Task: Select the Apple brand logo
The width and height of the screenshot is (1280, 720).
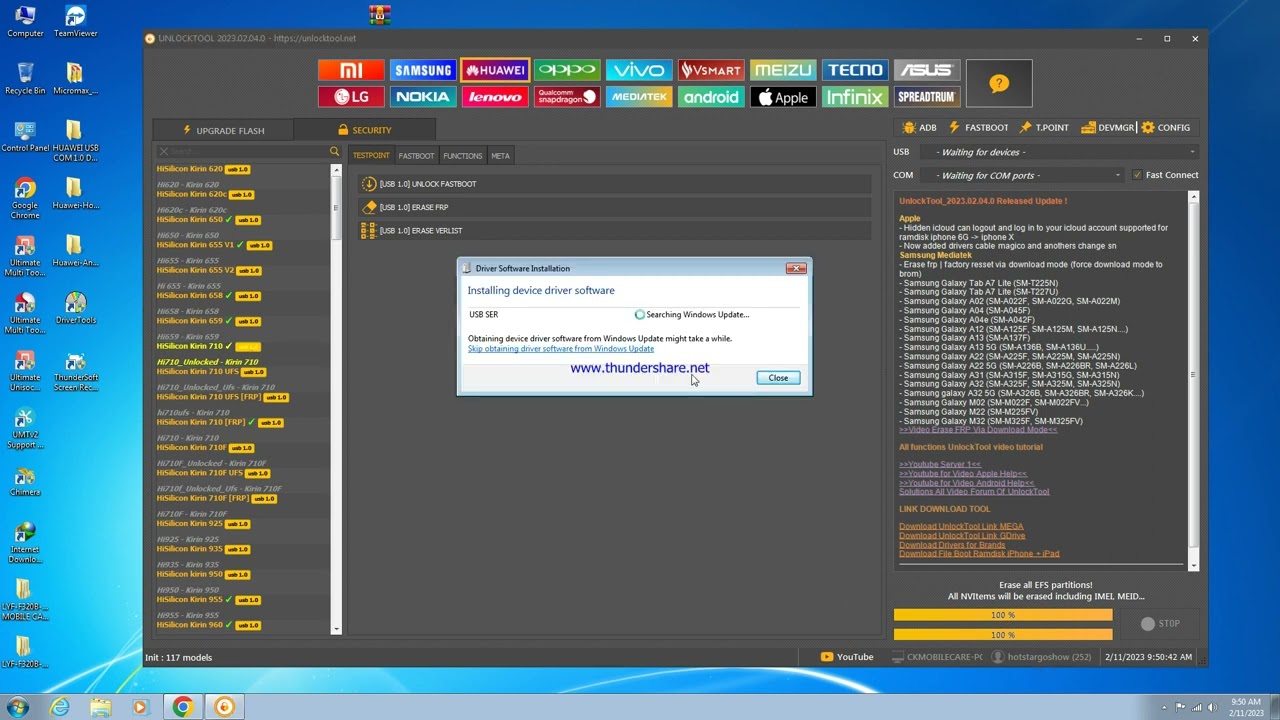Action: 783,97
